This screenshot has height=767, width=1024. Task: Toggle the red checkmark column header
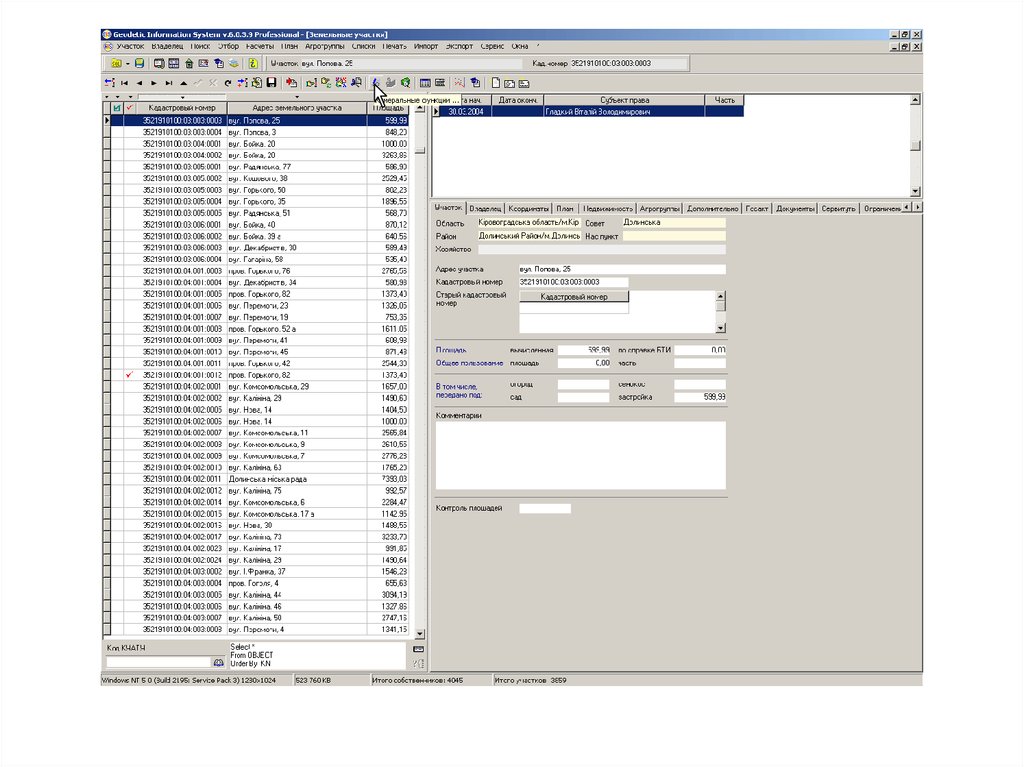pos(129,107)
